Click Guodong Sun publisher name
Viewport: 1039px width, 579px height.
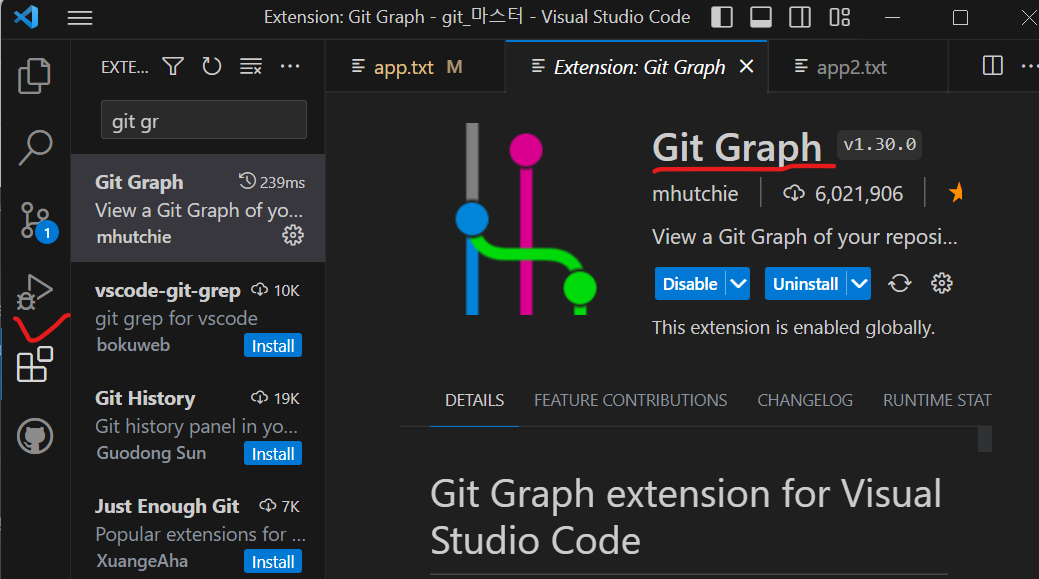[x=151, y=453]
